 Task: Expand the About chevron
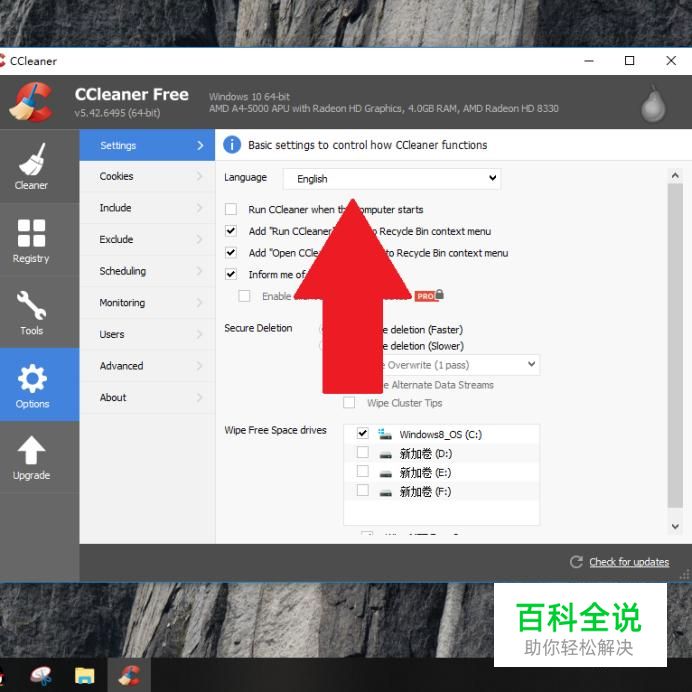click(199, 398)
